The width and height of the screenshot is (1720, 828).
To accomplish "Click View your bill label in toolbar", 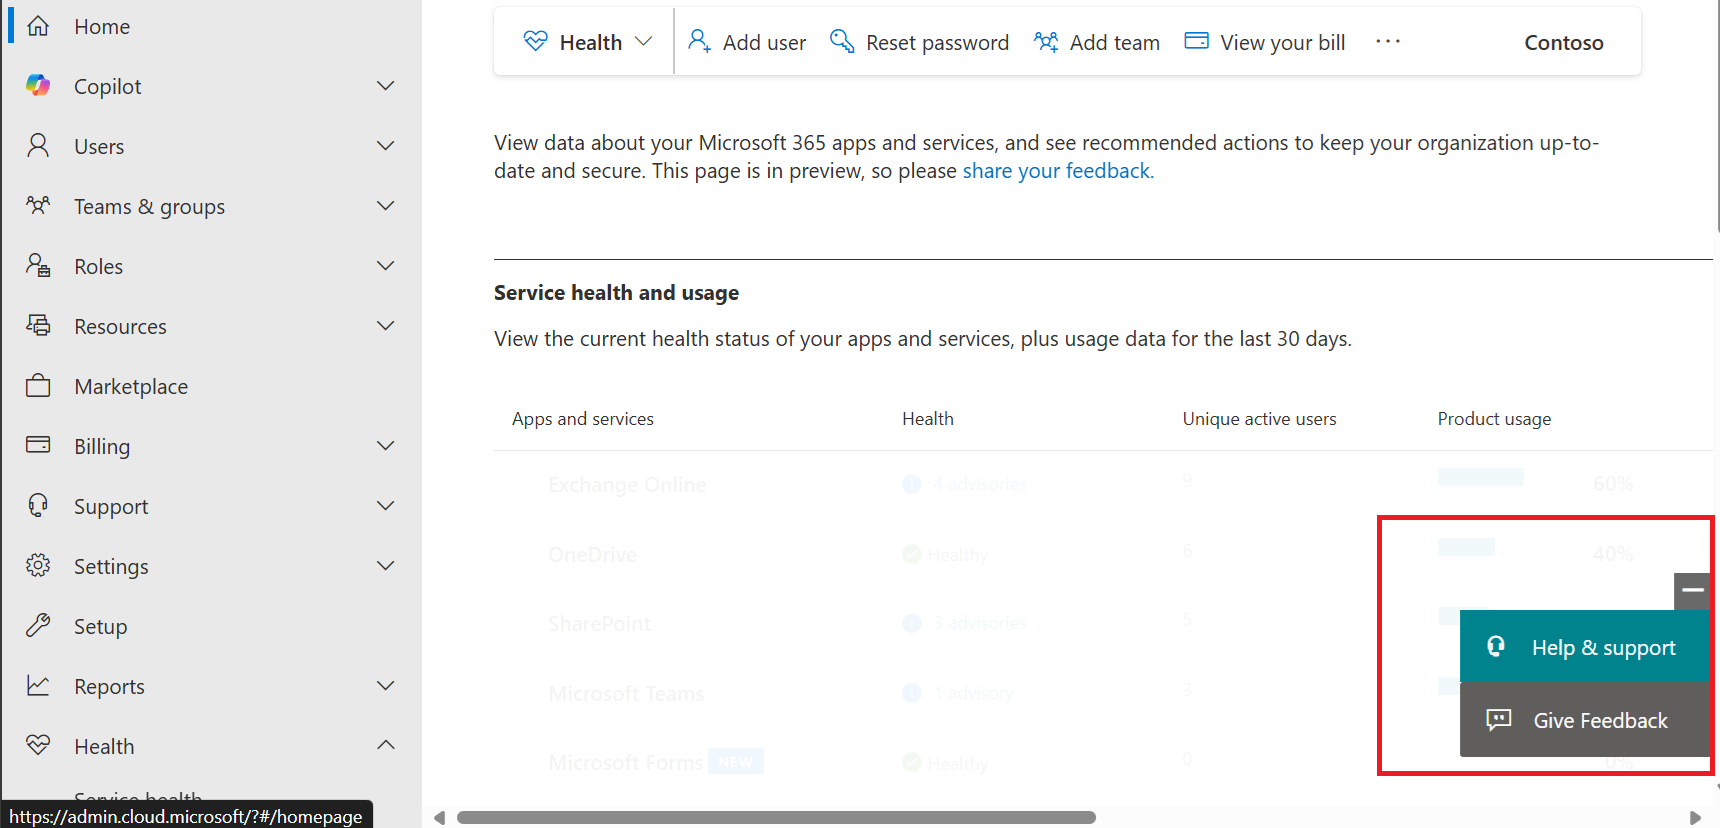I will click(x=1282, y=43).
